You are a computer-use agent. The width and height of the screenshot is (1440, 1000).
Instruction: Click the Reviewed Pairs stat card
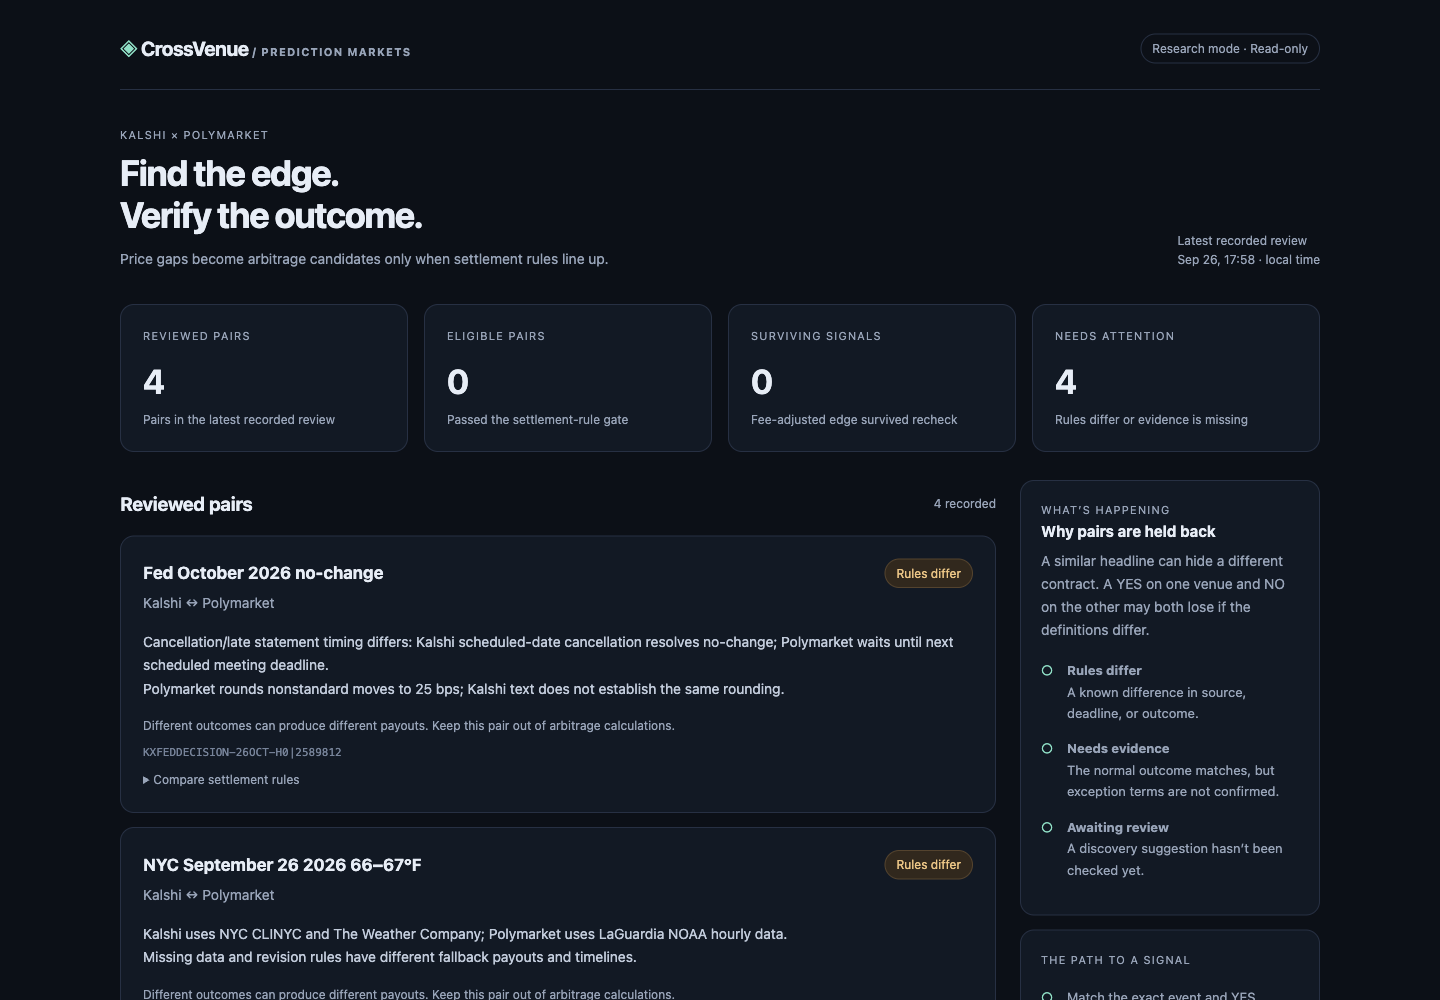pyautogui.click(x=264, y=378)
